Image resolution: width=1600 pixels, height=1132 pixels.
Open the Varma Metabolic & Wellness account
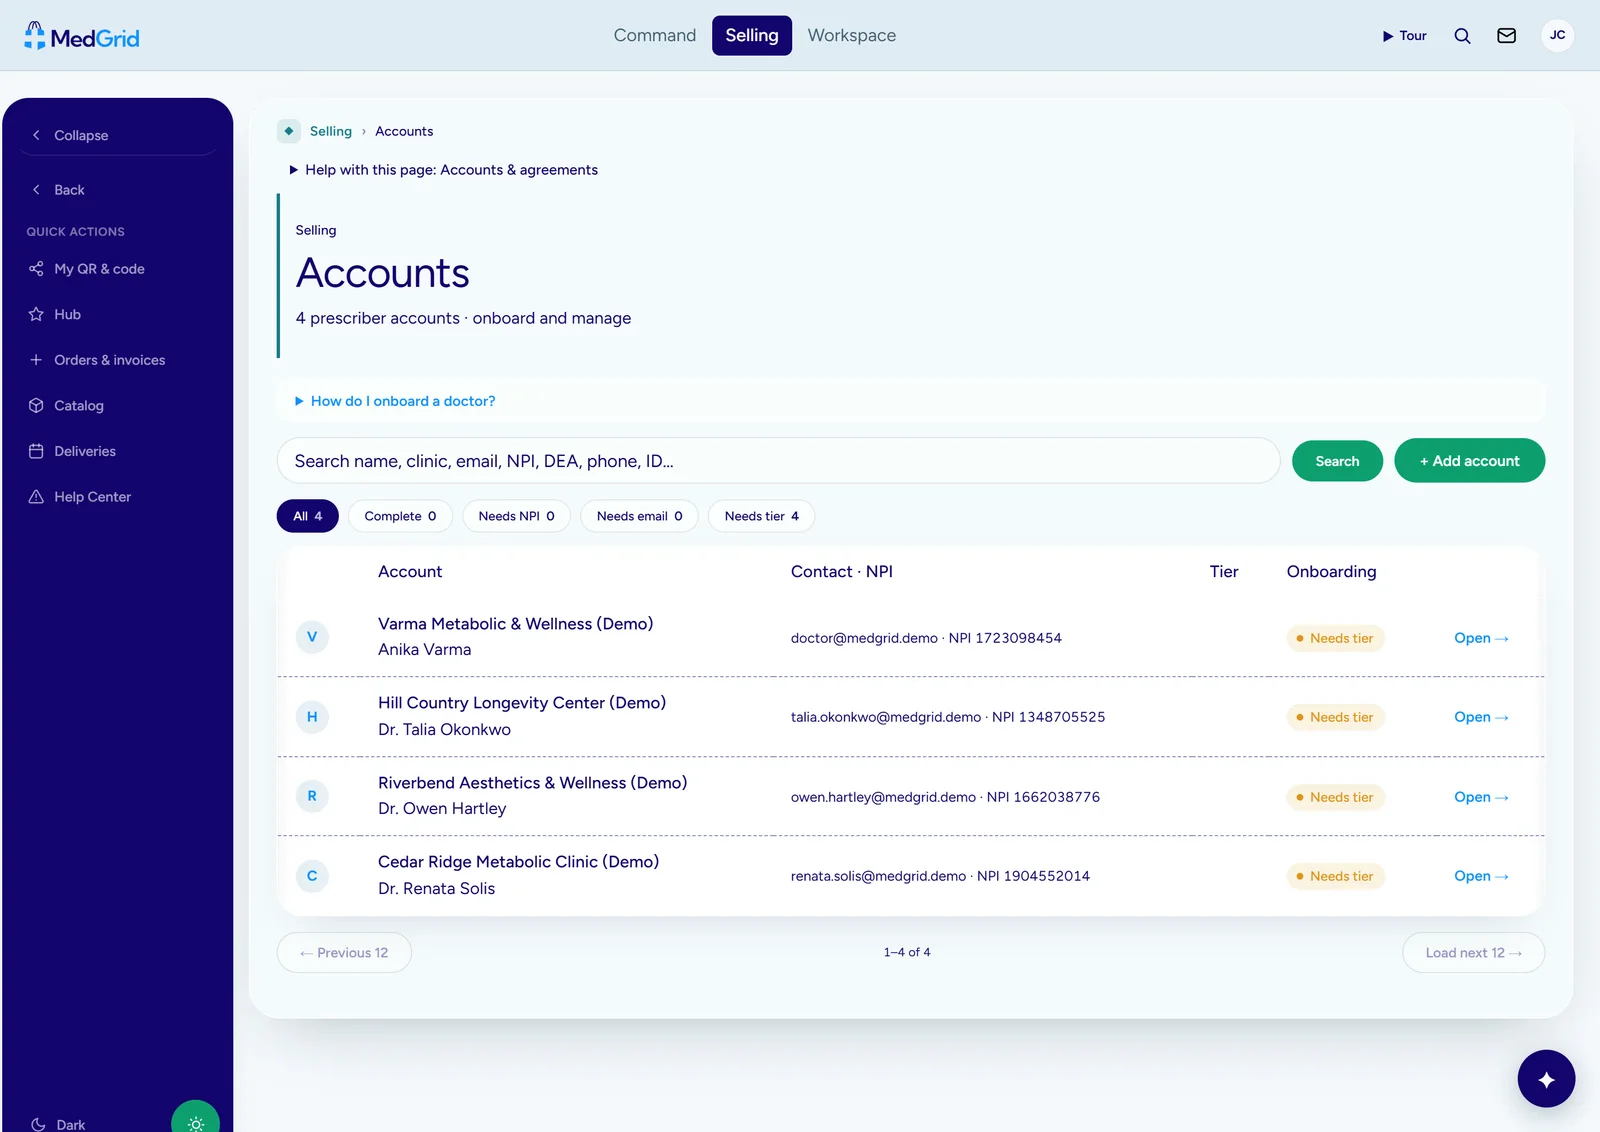pos(1481,638)
